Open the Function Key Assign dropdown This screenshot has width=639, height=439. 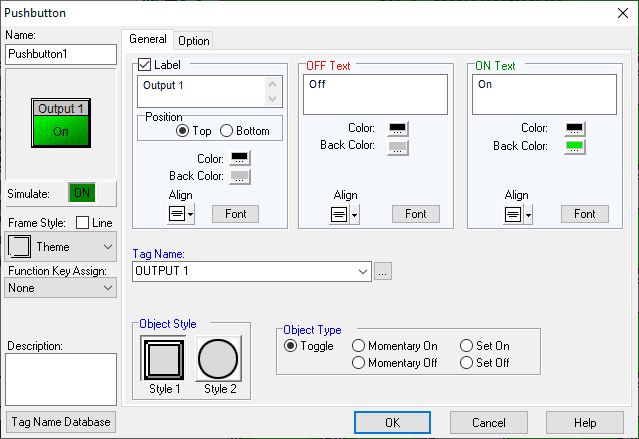point(61,288)
